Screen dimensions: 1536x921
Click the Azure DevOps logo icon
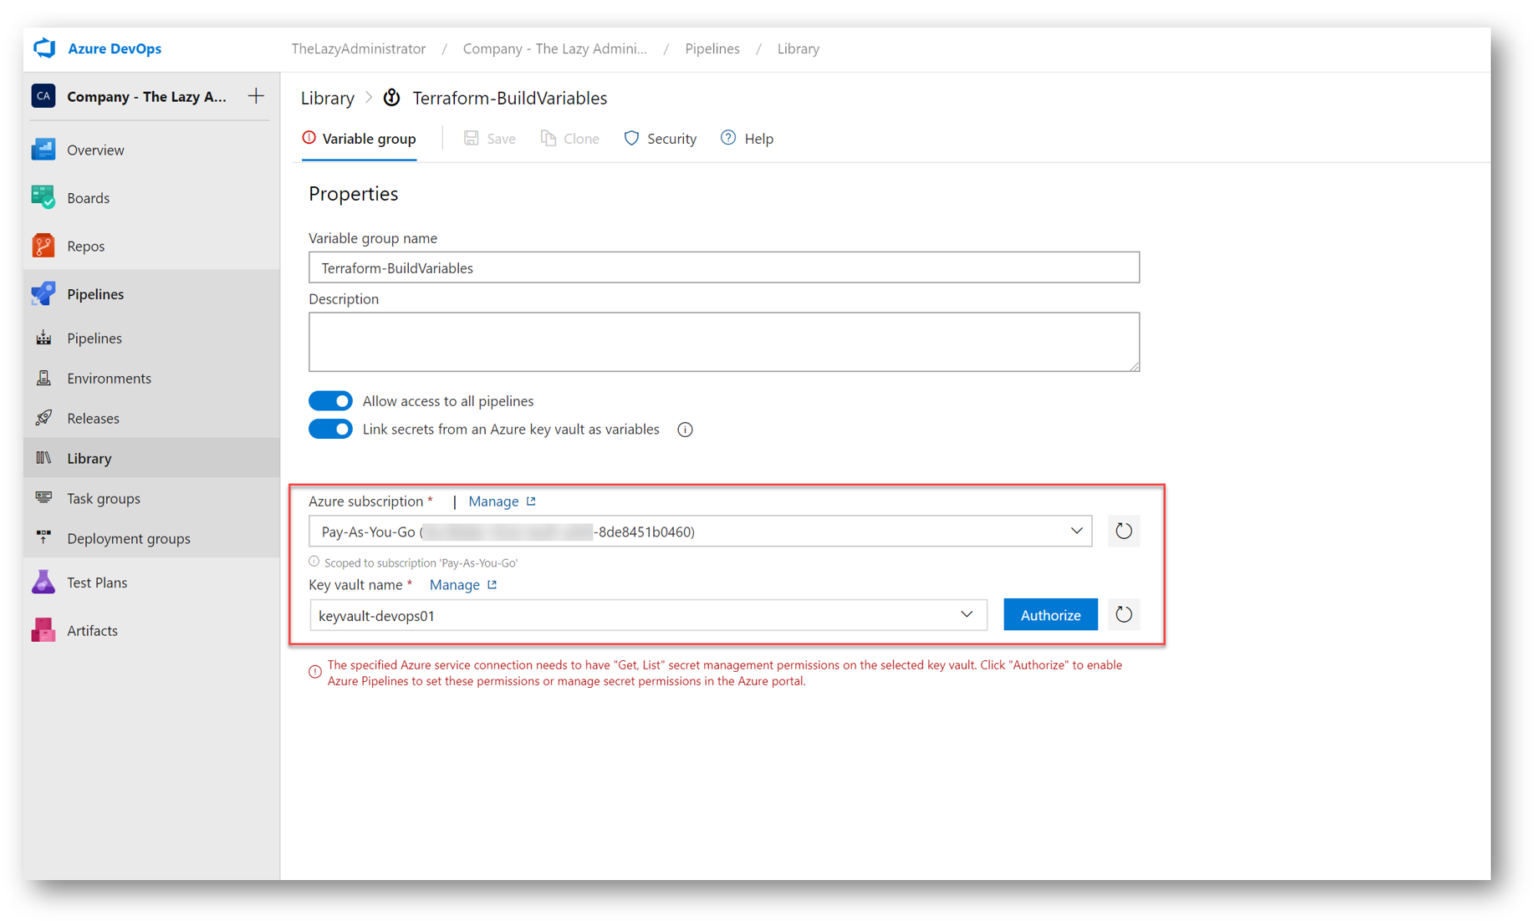(x=44, y=48)
